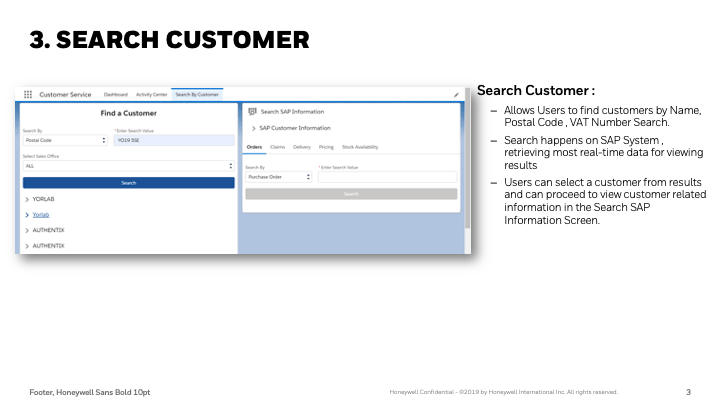Open the app launcher grid icon

(28, 94)
